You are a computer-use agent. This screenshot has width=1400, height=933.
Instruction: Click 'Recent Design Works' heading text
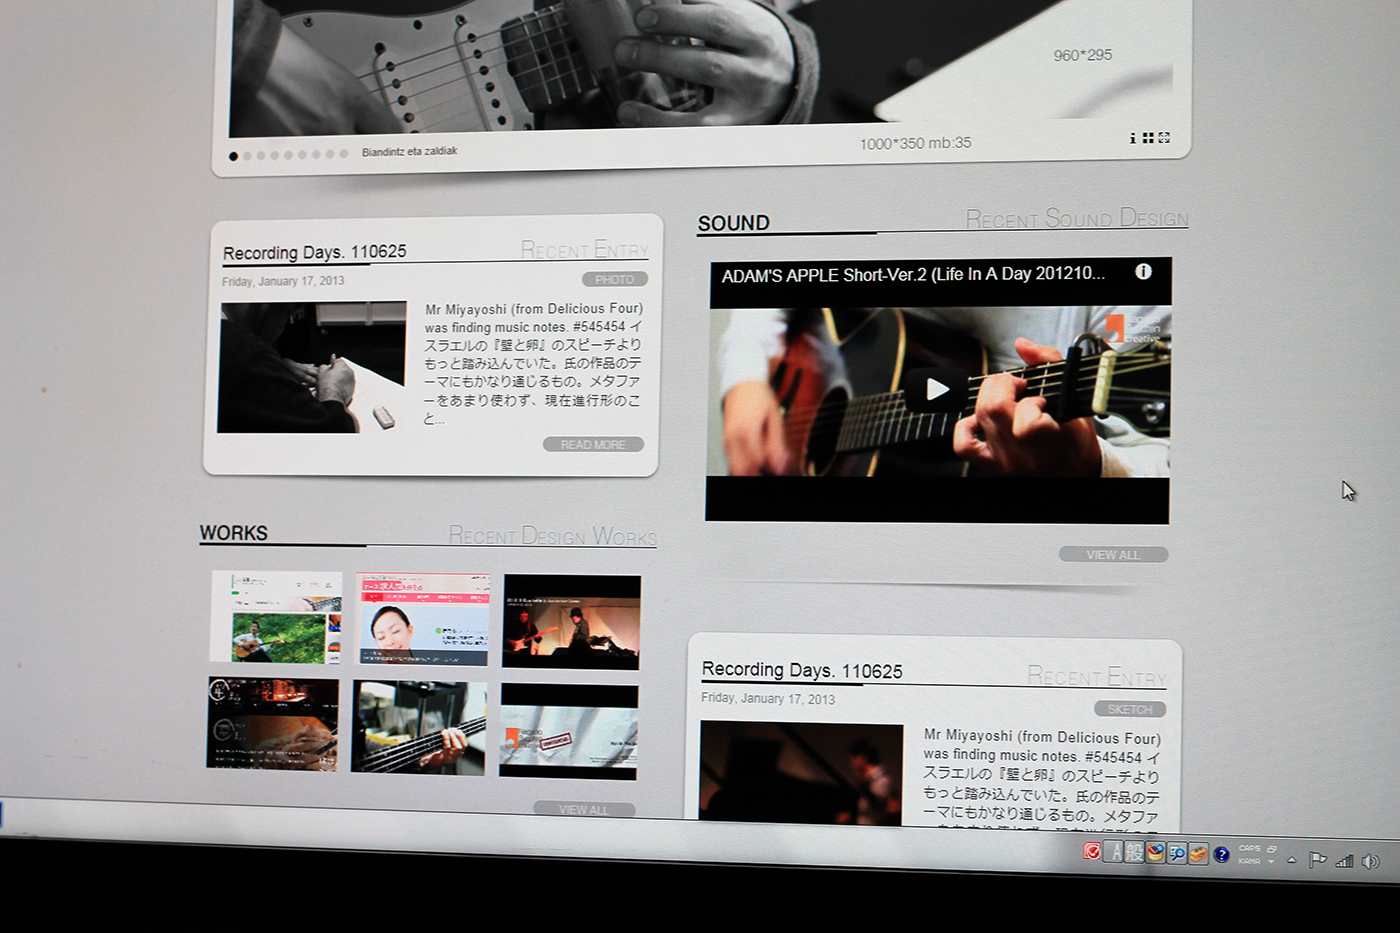pyautogui.click(x=553, y=535)
